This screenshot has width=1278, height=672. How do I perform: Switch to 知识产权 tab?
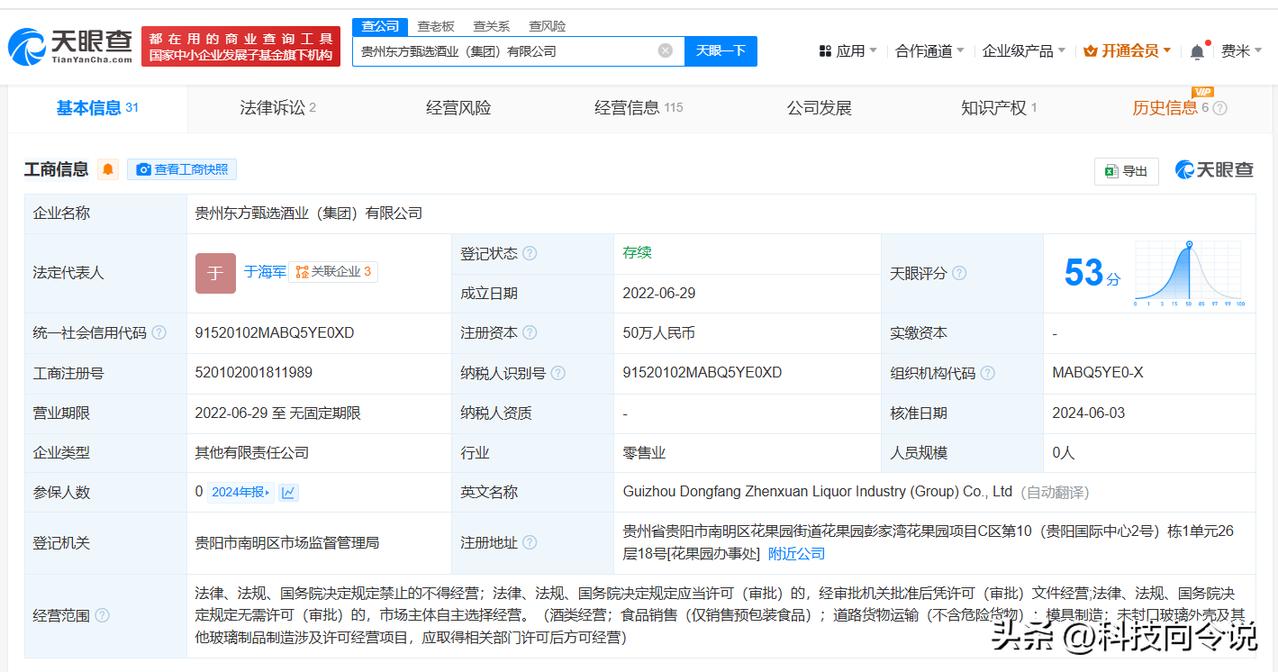pyautogui.click(x=999, y=108)
